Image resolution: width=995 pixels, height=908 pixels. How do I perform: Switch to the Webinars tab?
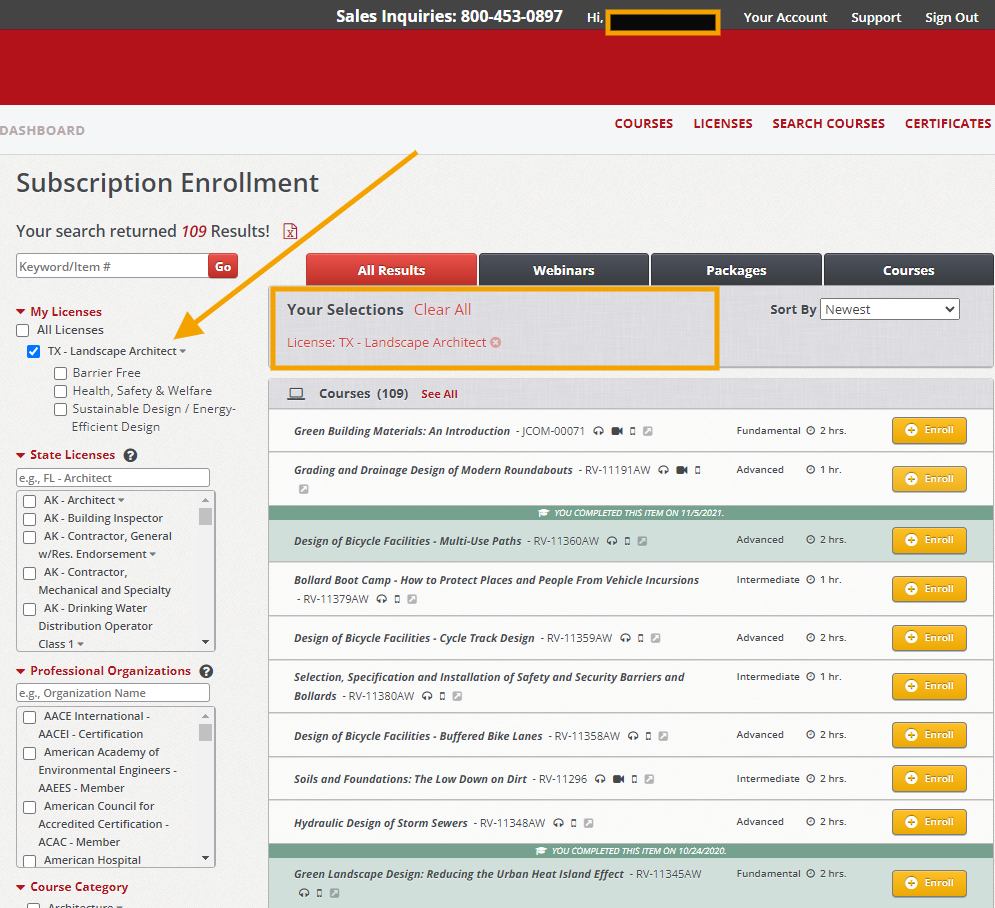pos(563,270)
